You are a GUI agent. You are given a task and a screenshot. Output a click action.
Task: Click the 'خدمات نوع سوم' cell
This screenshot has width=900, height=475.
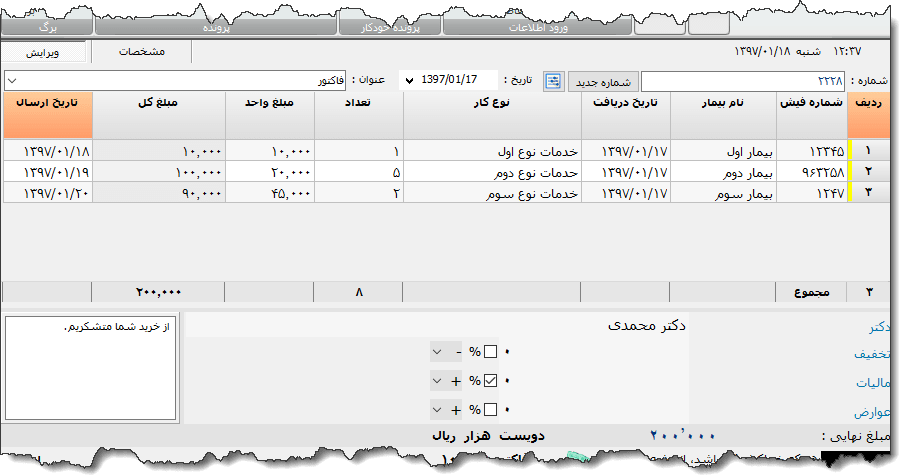pyautogui.click(x=538, y=192)
